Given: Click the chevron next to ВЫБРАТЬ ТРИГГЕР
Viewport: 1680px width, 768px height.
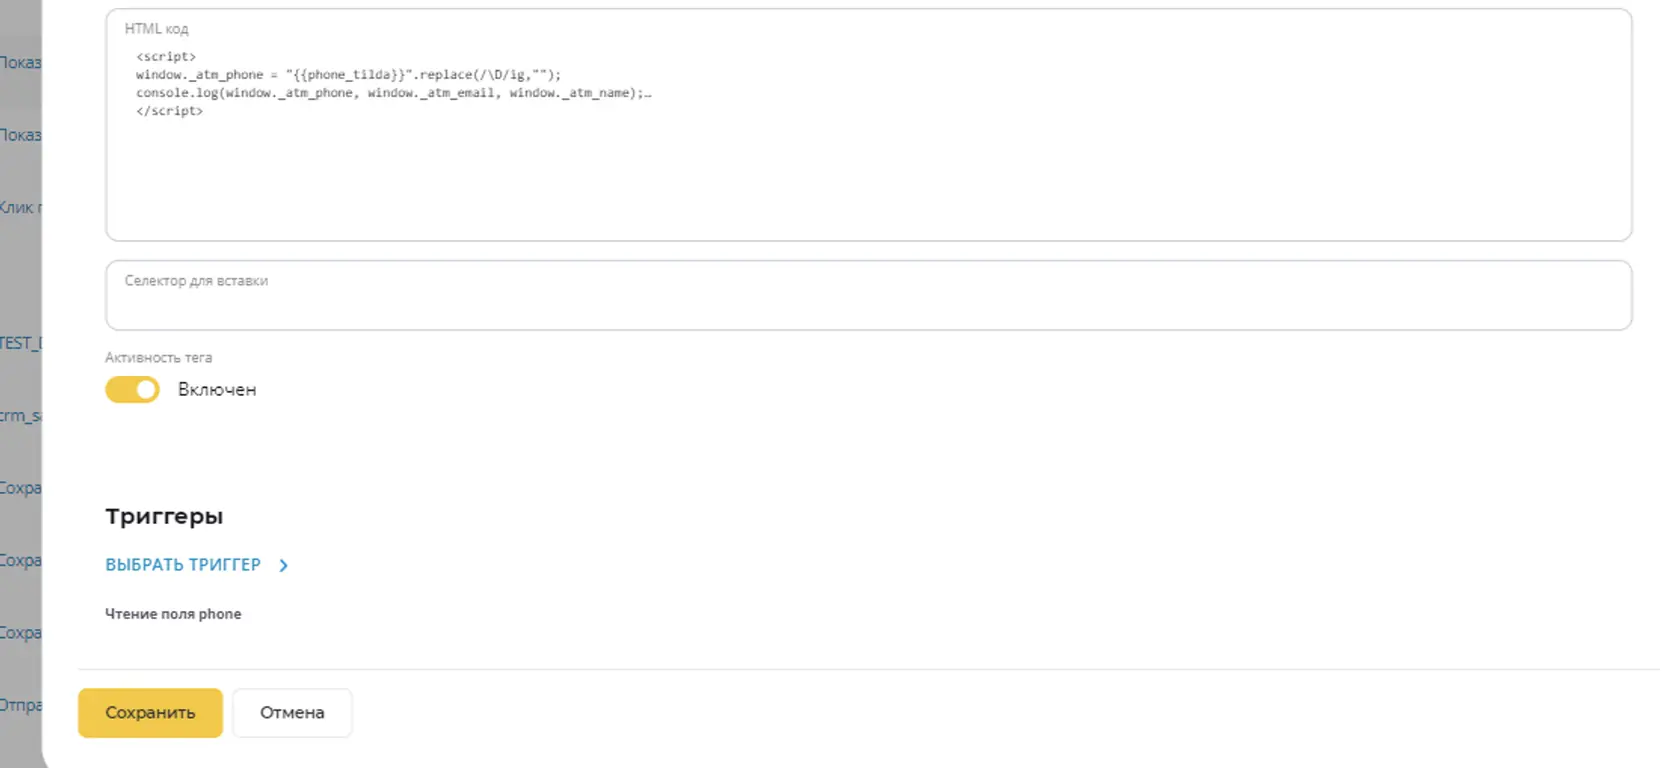Looking at the screenshot, I should [x=284, y=566].
